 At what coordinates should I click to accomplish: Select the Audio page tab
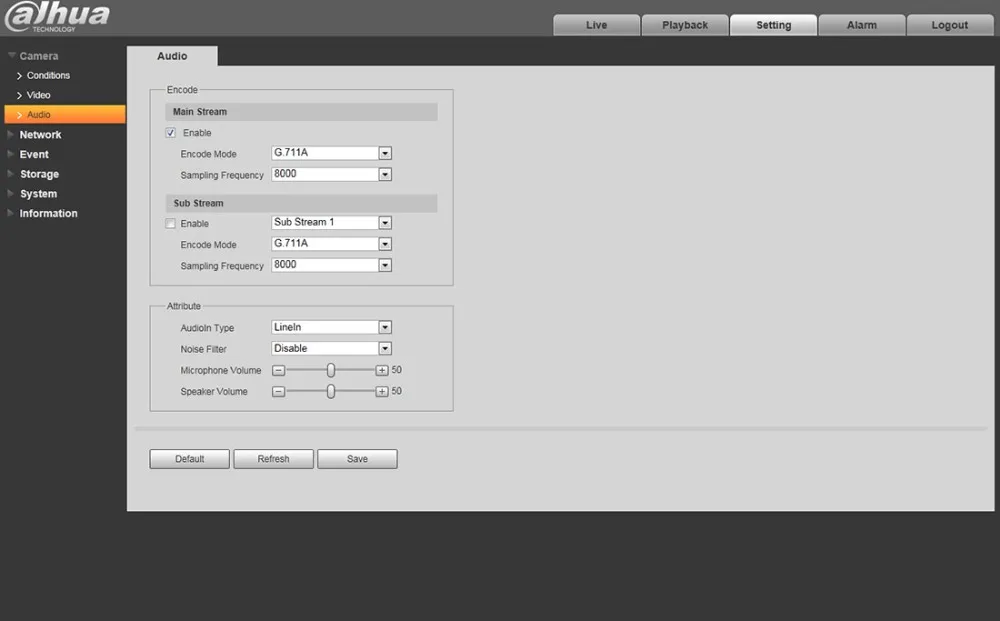click(172, 56)
